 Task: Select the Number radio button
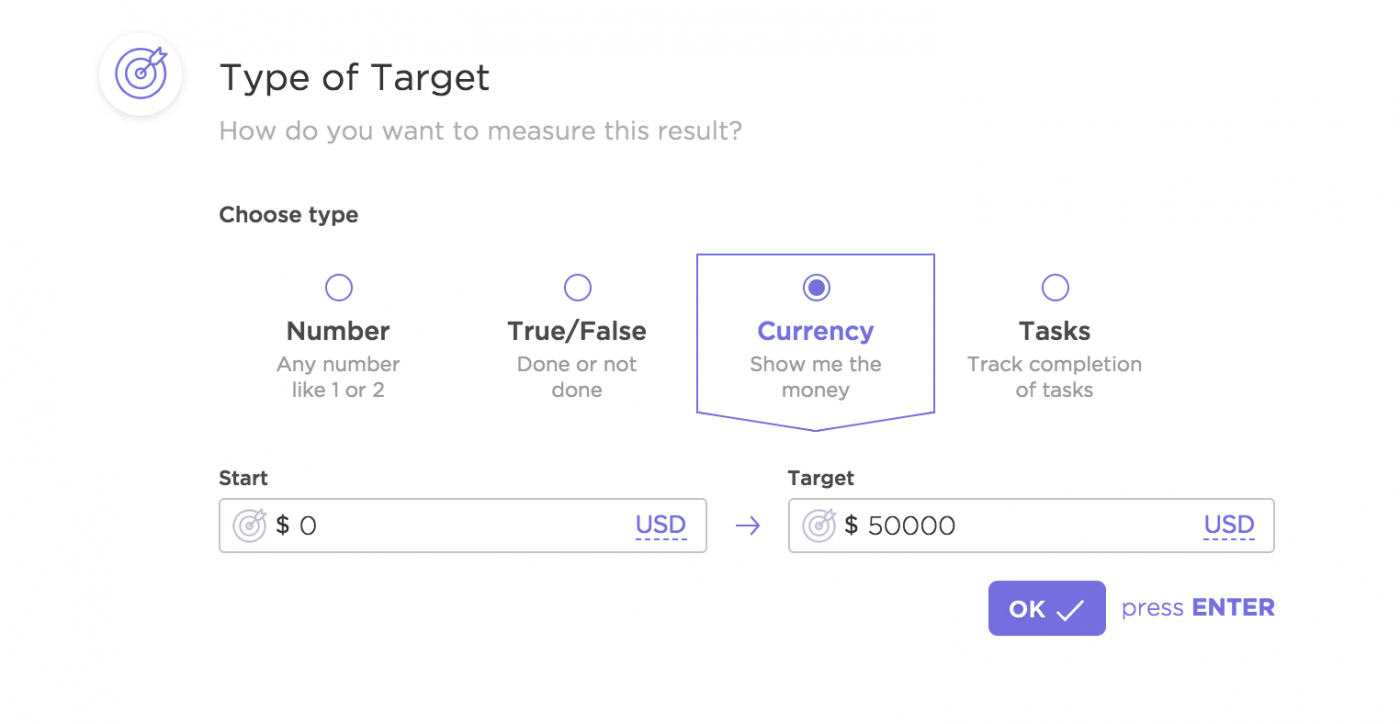pyautogui.click(x=339, y=288)
